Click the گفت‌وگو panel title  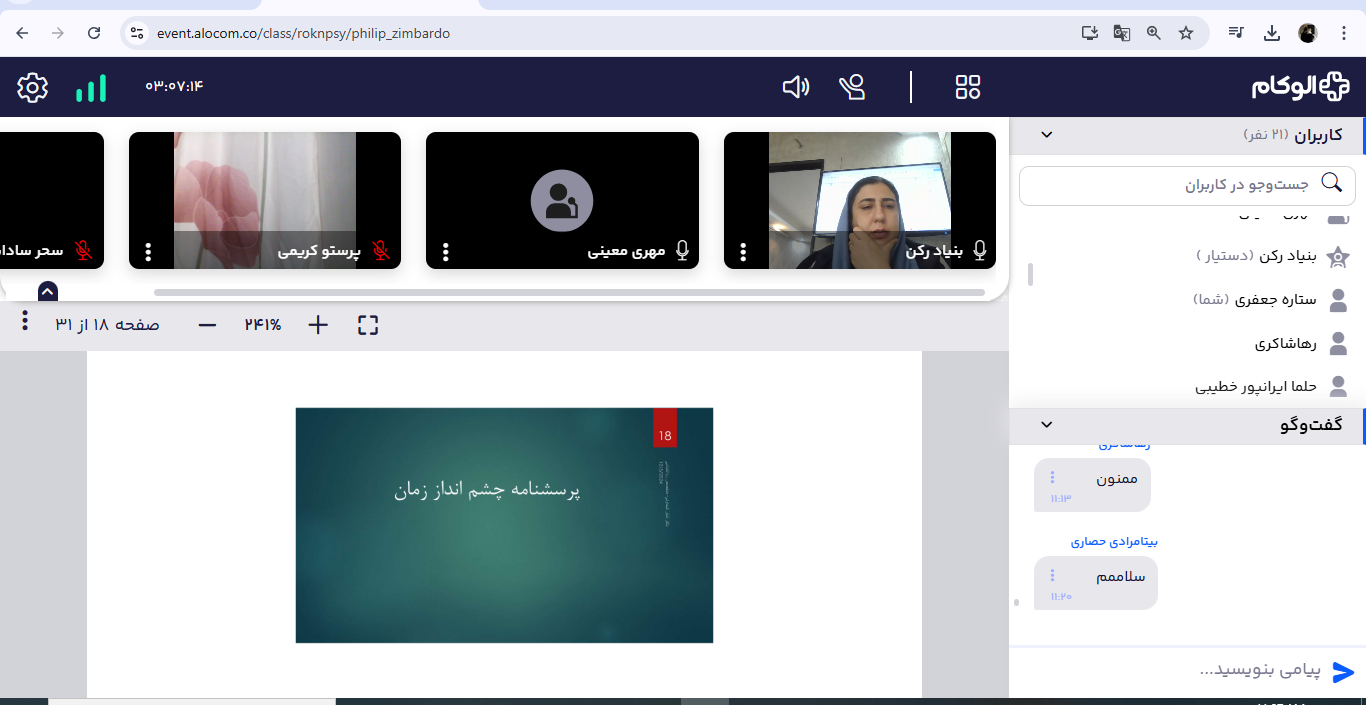point(1311,425)
